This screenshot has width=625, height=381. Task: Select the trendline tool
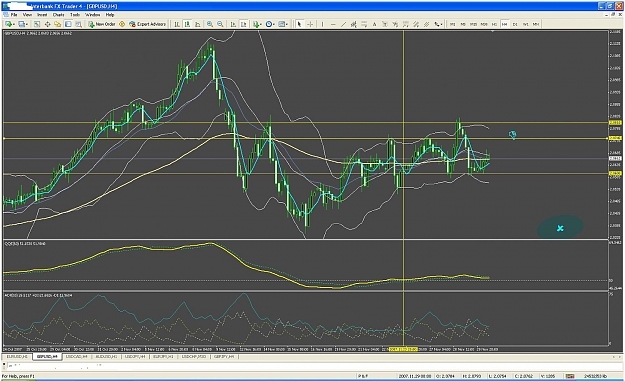tap(343, 24)
